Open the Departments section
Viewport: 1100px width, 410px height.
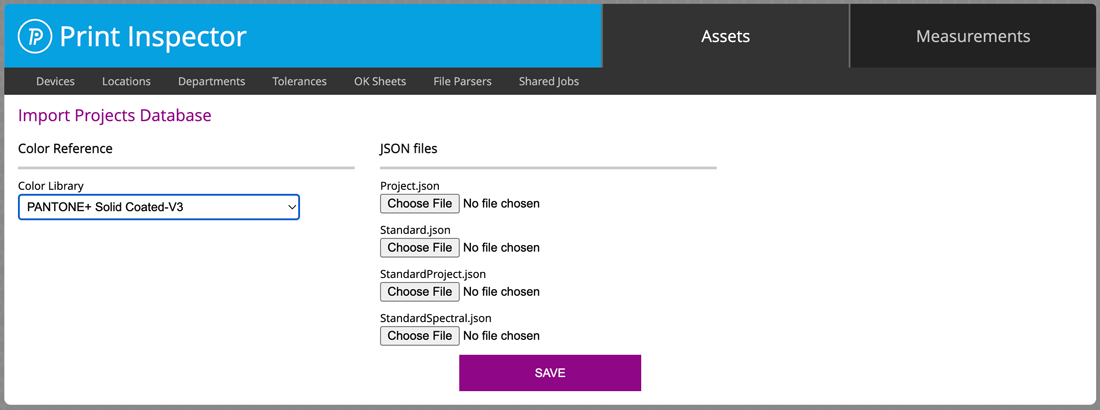tap(211, 81)
